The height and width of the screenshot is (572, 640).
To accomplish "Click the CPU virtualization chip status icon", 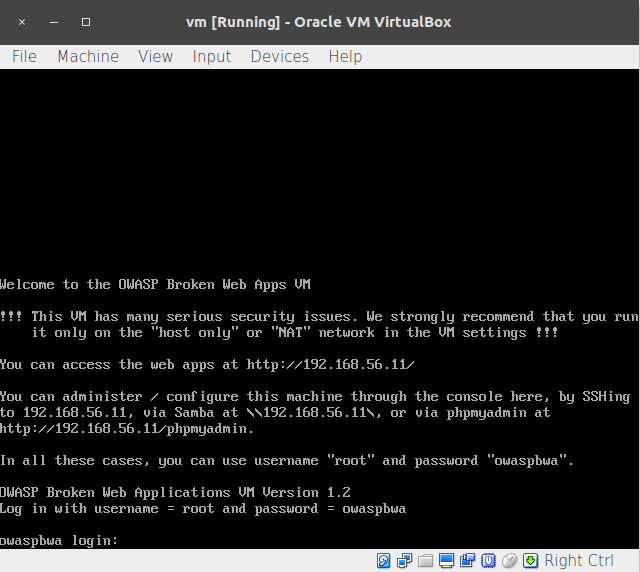I will 489,561.
